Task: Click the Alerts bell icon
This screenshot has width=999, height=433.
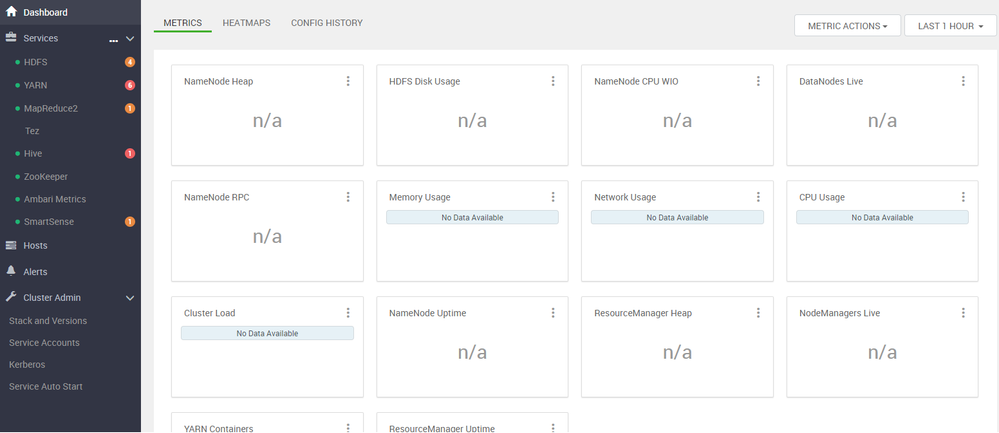Action: point(12,271)
